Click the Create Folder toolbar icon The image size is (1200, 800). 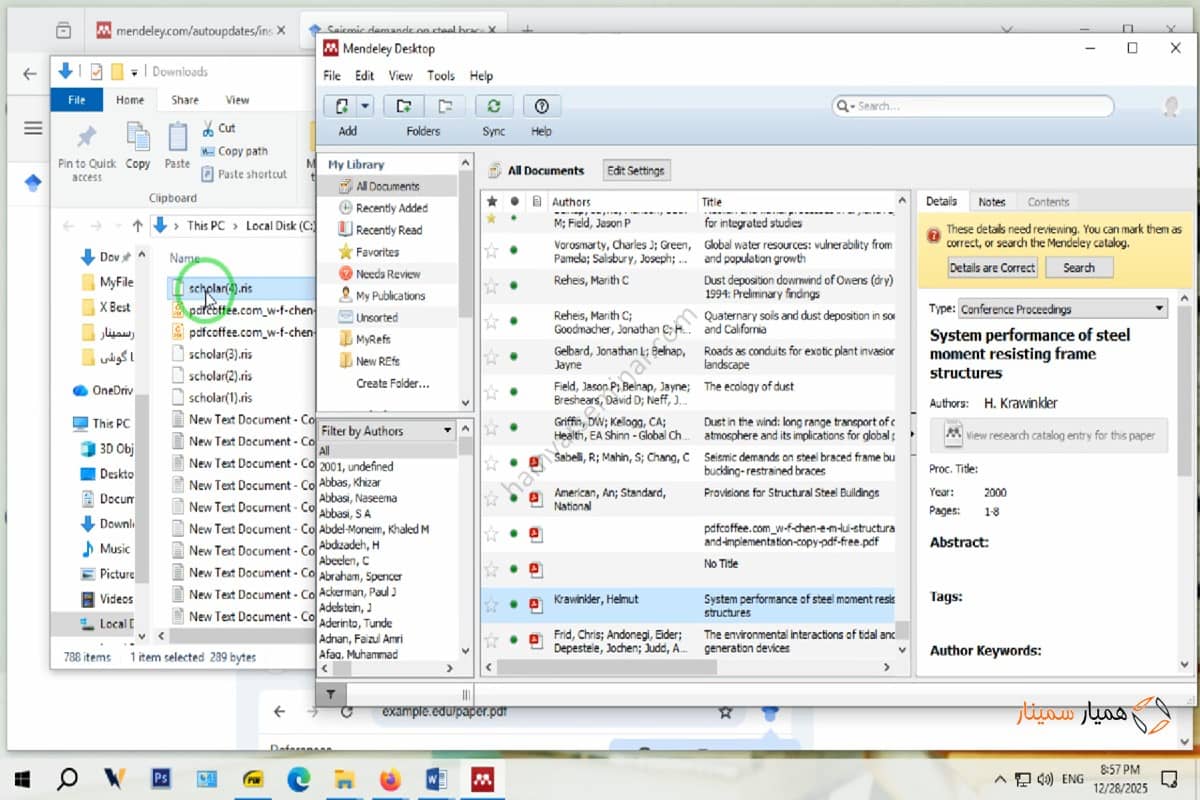(x=404, y=106)
